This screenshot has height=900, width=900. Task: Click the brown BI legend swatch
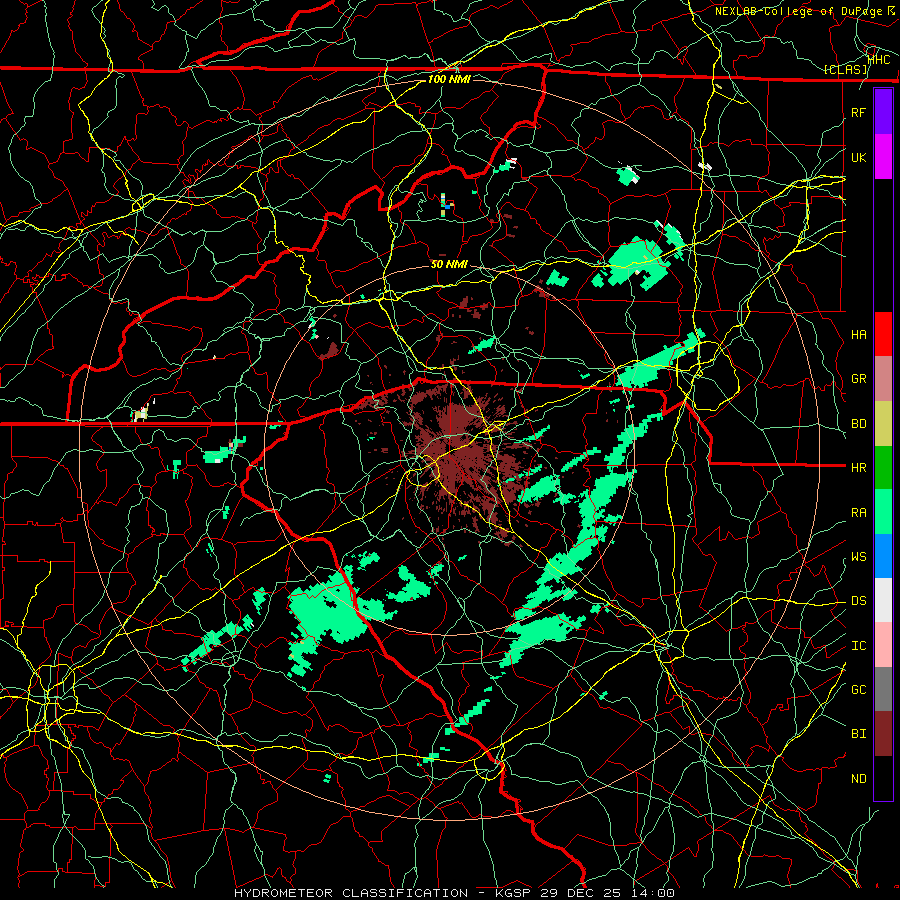(x=883, y=734)
